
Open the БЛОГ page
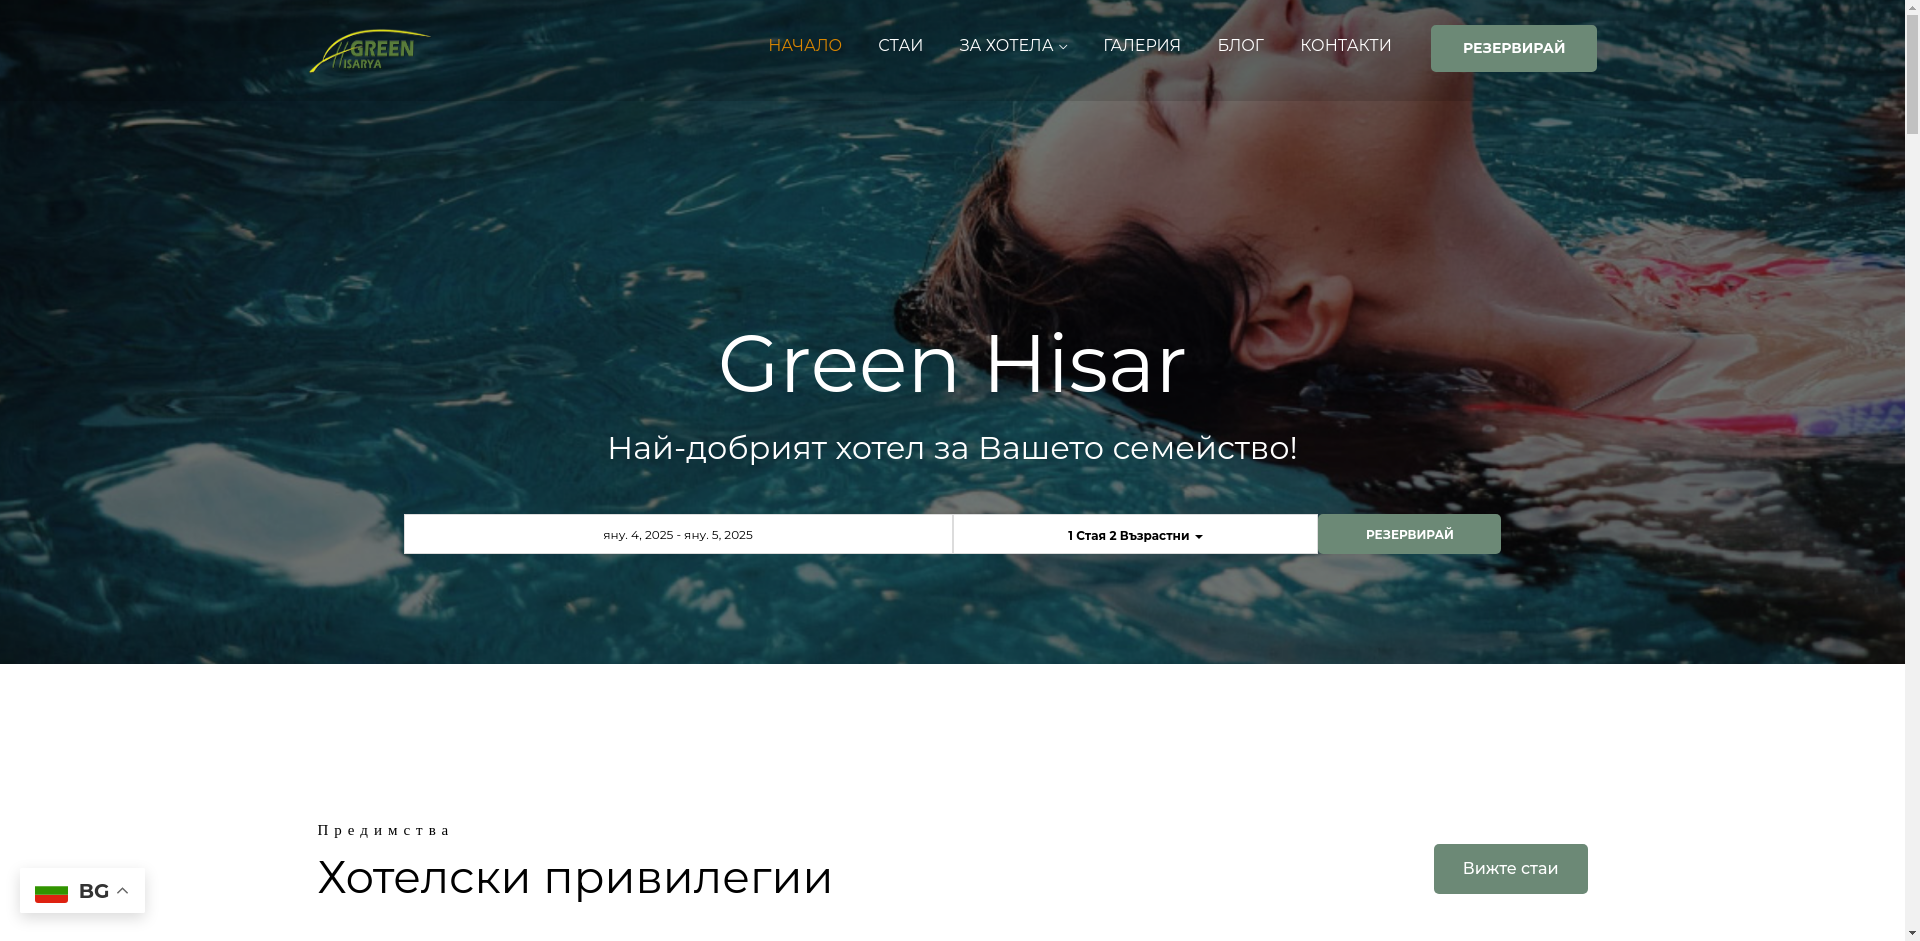(1240, 45)
